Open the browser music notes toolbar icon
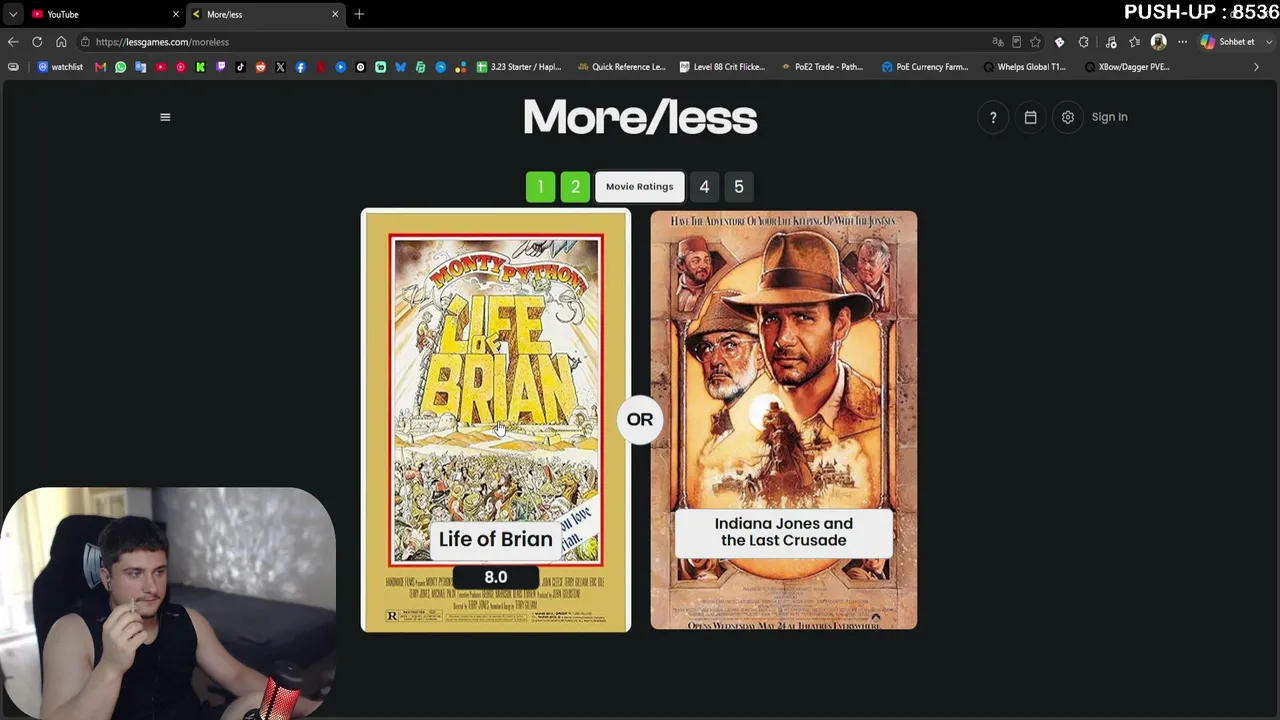The height and width of the screenshot is (720, 1280). click(x=1110, y=42)
